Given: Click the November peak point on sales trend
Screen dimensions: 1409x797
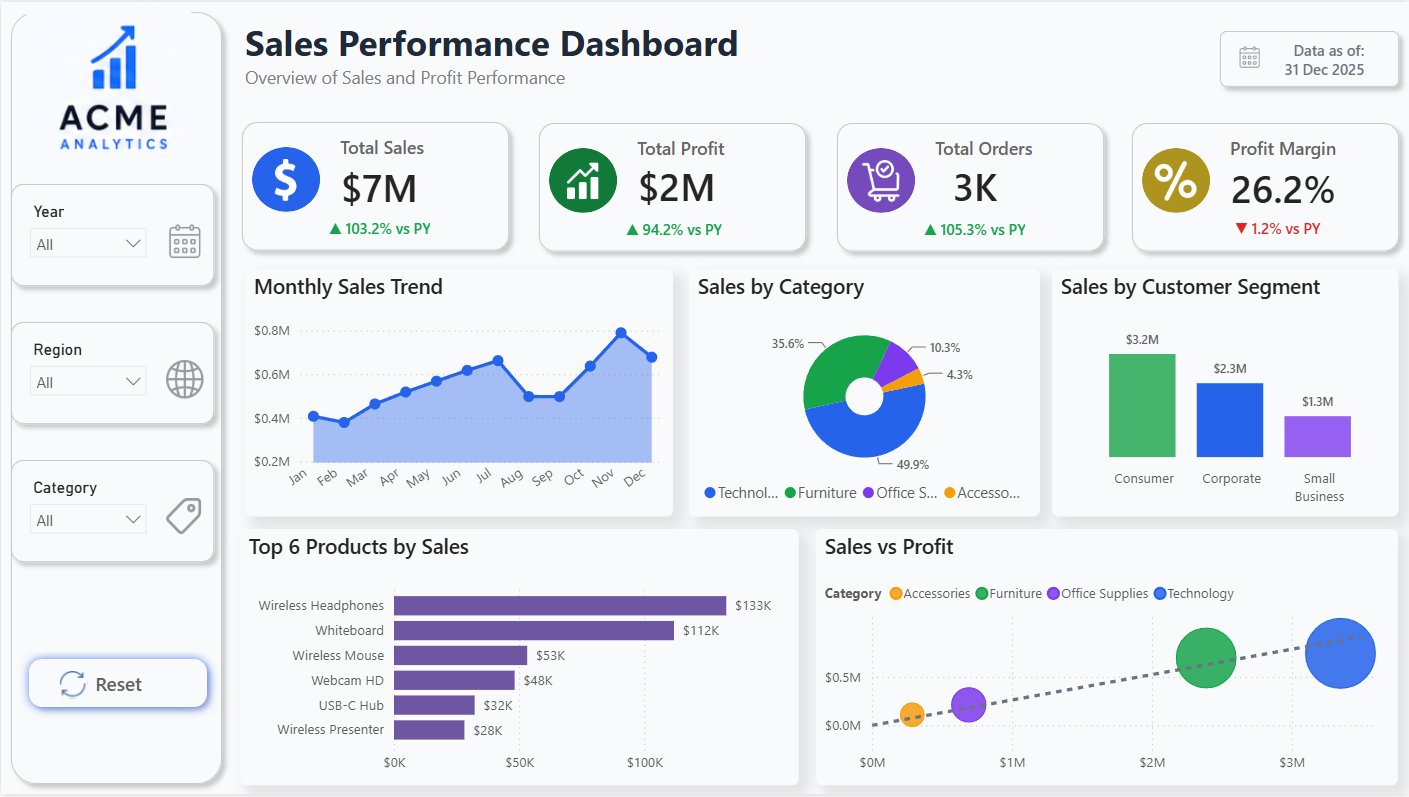Looking at the screenshot, I should (x=621, y=333).
